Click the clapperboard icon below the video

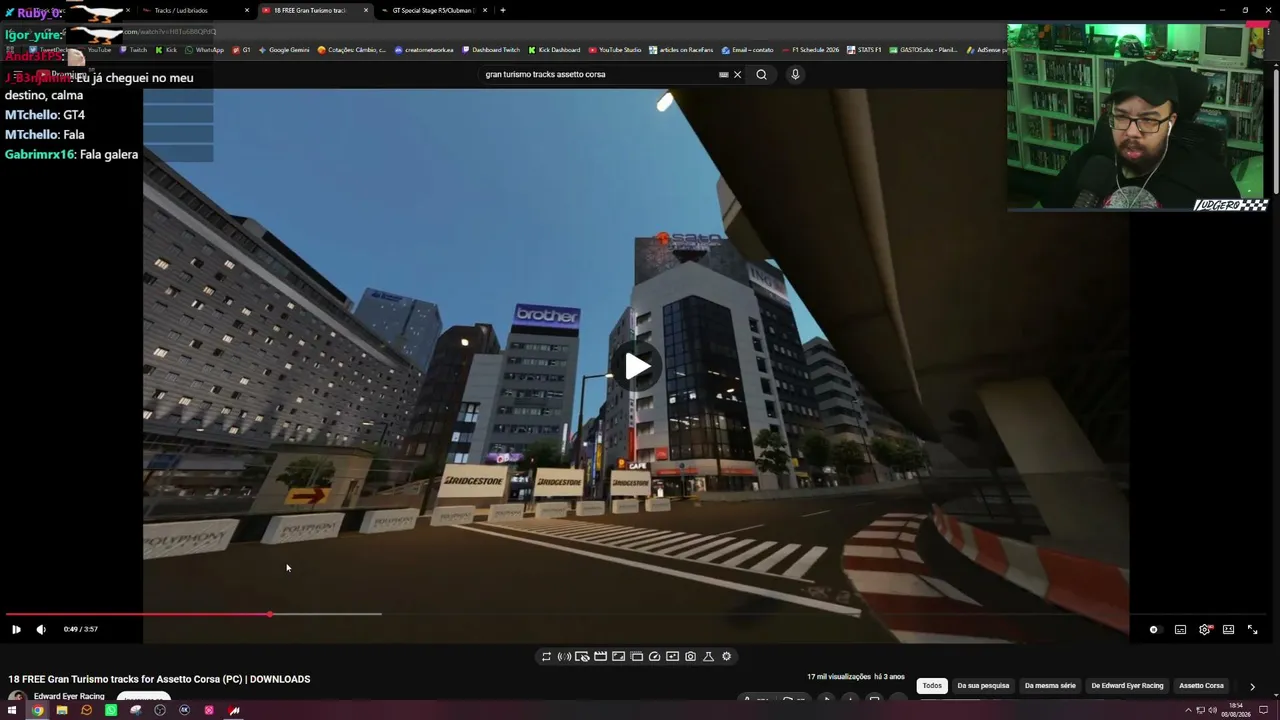click(x=600, y=657)
